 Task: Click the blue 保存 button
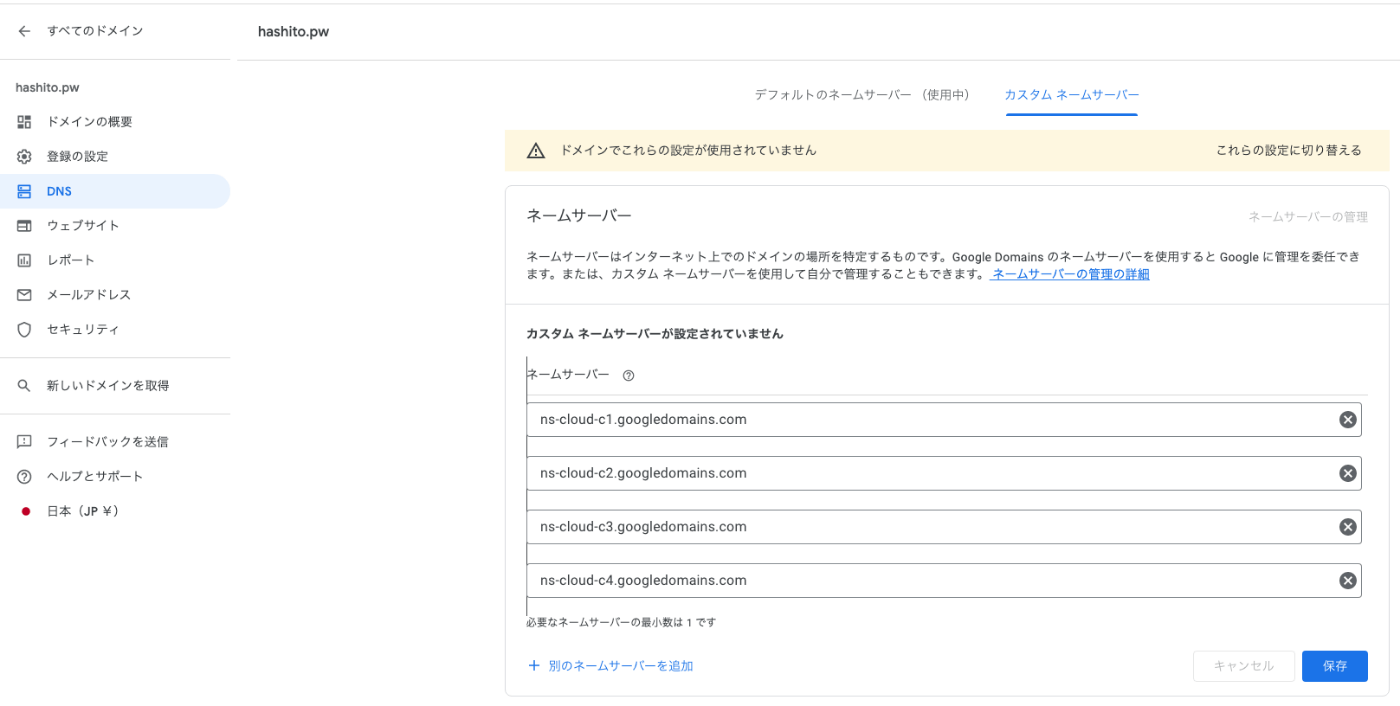[1335, 666]
